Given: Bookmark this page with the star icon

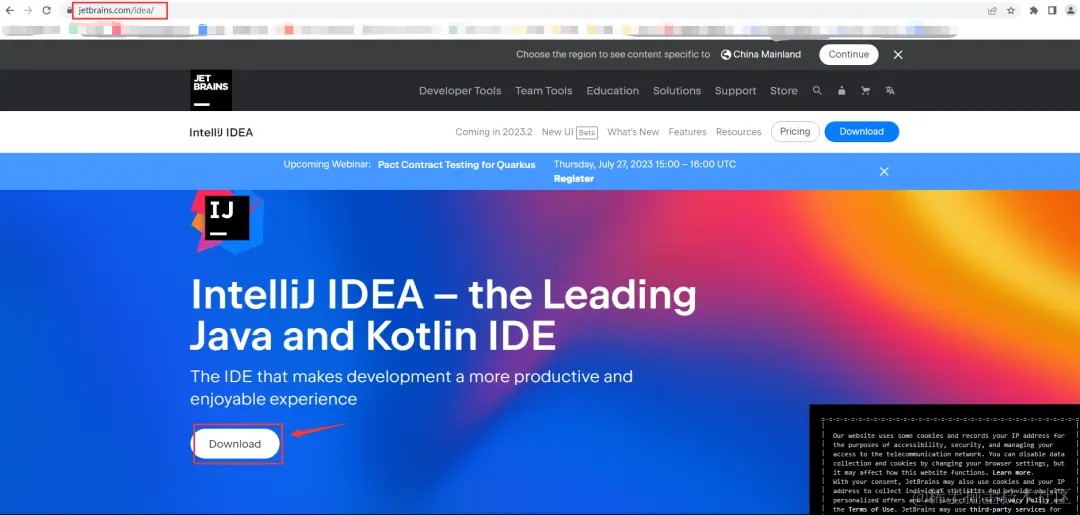Looking at the screenshot, I should pos(1011,10).
